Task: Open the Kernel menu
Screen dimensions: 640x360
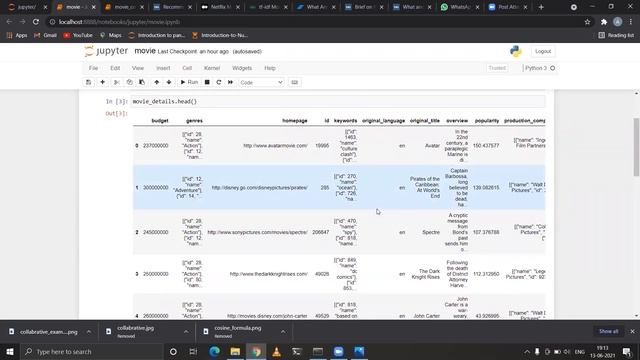Action: coord(212,68)
